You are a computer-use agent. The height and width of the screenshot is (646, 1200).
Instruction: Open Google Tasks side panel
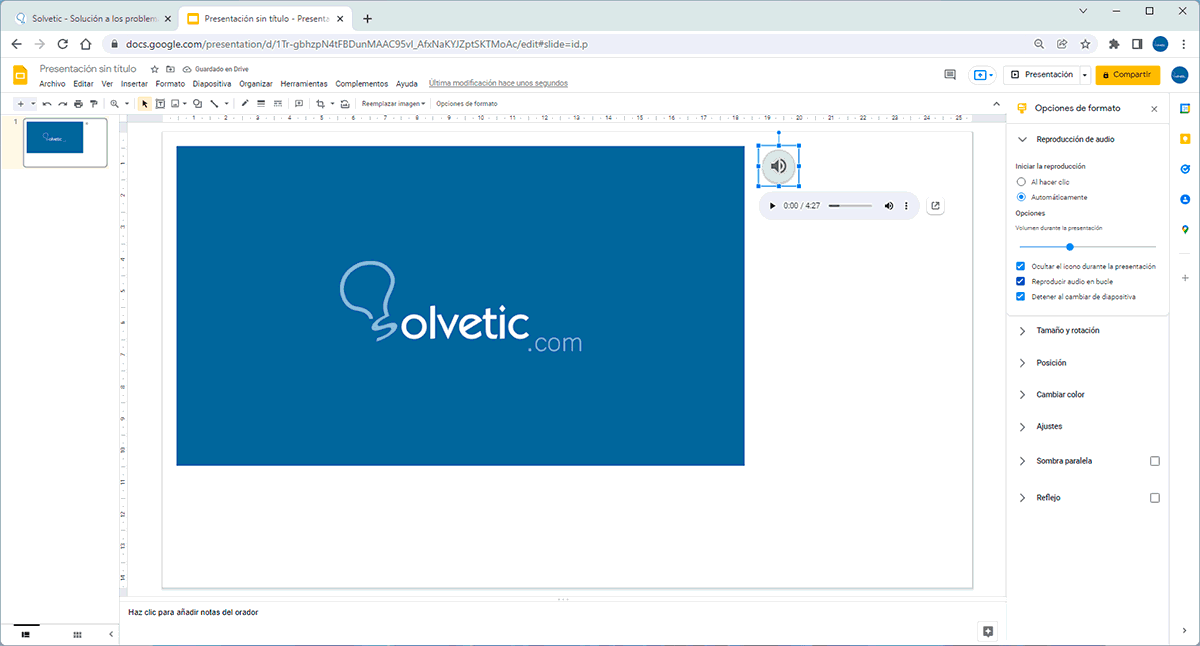coord(1185,169)
